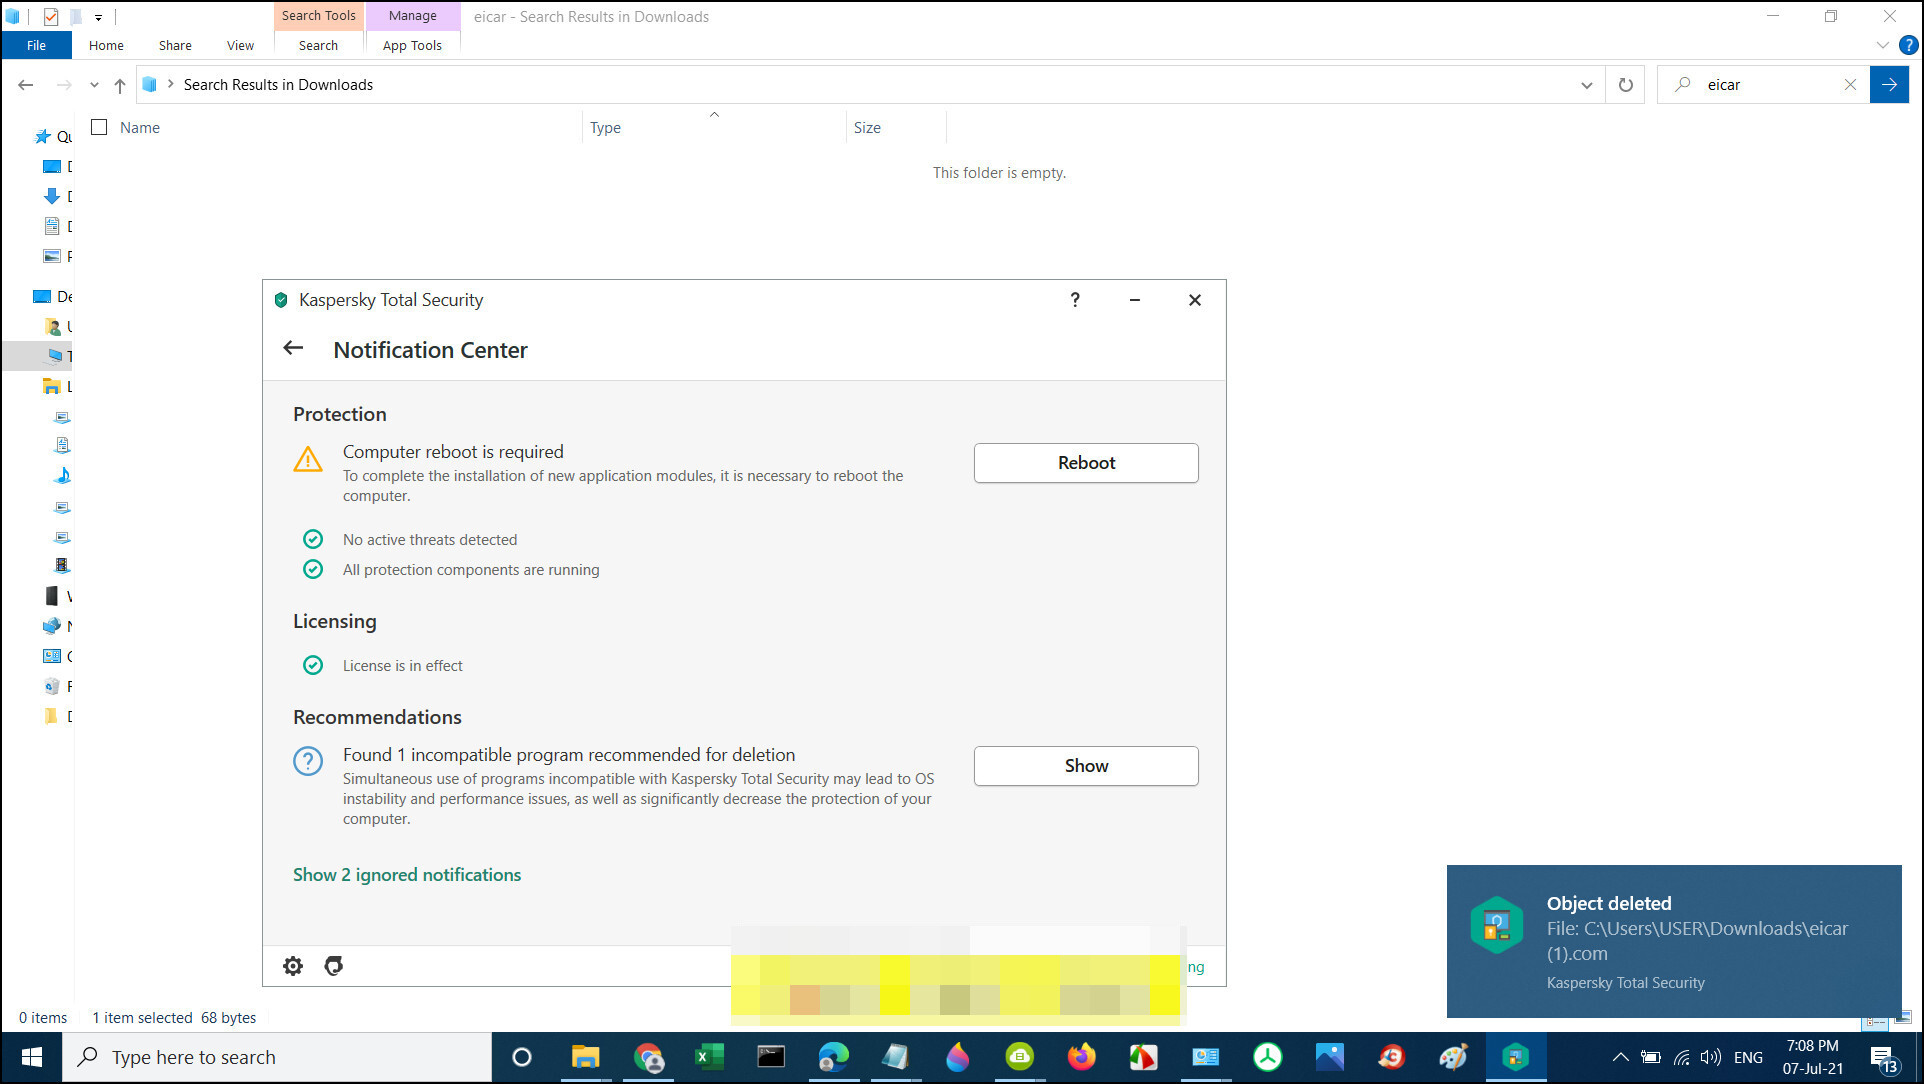Click the File Explorer up arrow
The width and height of the screenshot is (1924, 1084).
120,85
